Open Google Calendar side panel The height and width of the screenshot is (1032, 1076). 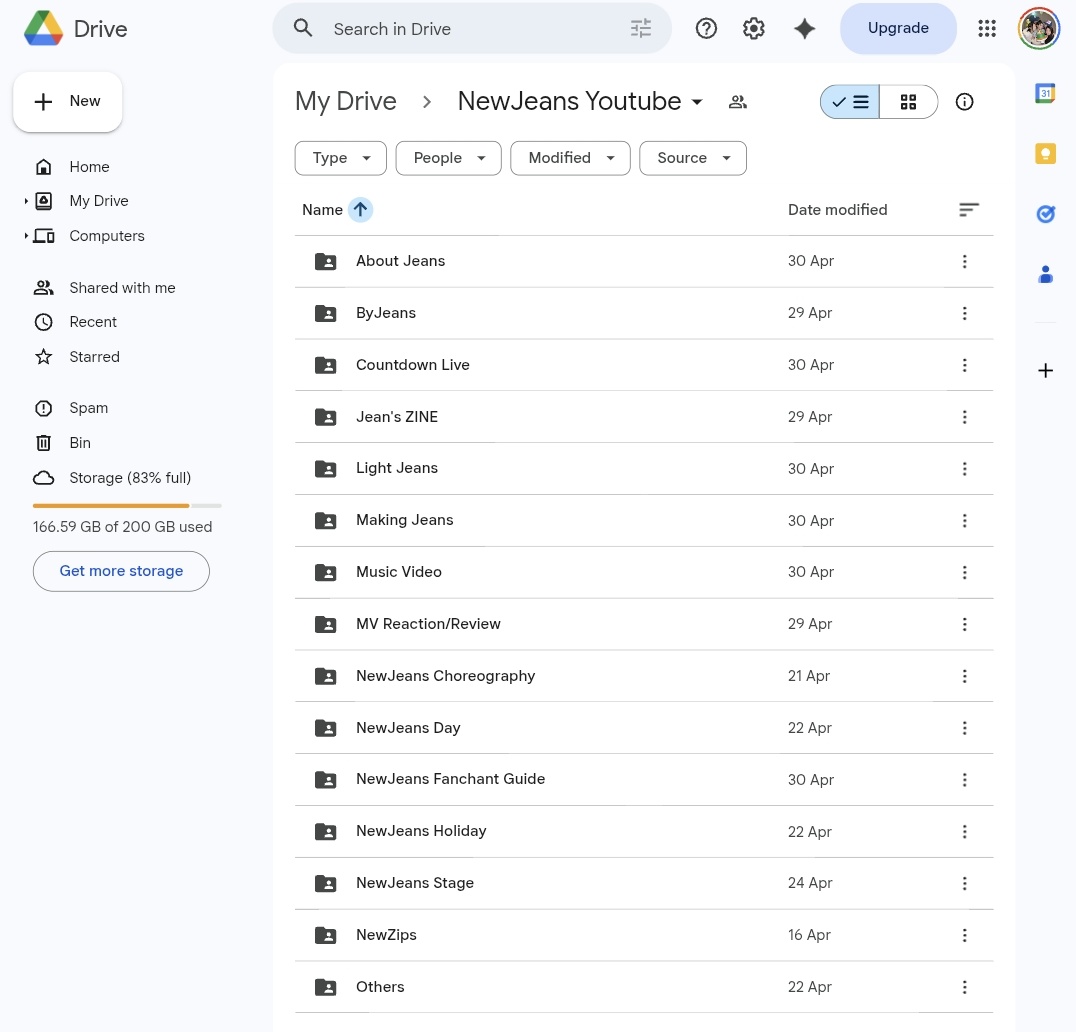click(1045, 92)
